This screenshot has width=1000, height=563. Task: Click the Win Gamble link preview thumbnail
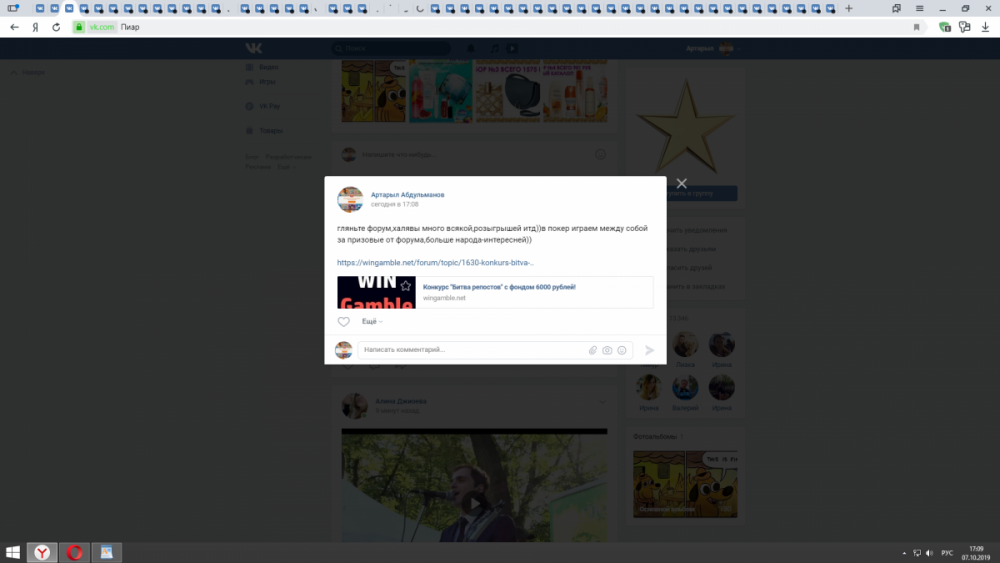click(x=376, y=292)
